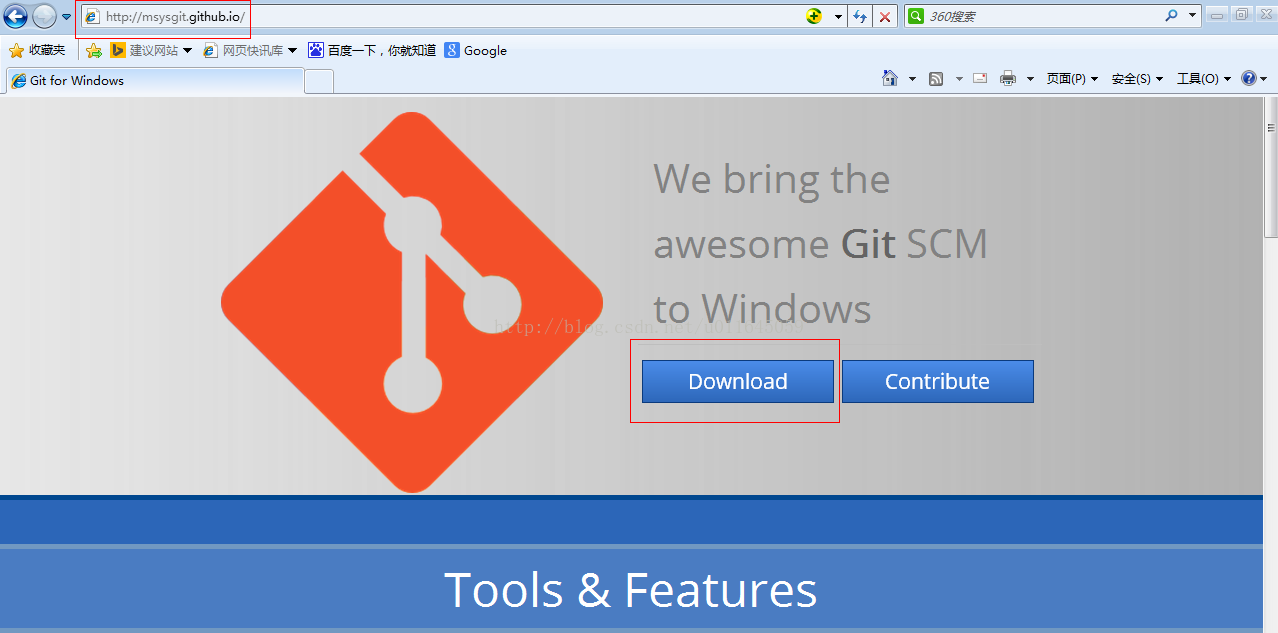The image size is (1278, 633).
Task: Click the Refresh page icon
Action: point(860,16)
